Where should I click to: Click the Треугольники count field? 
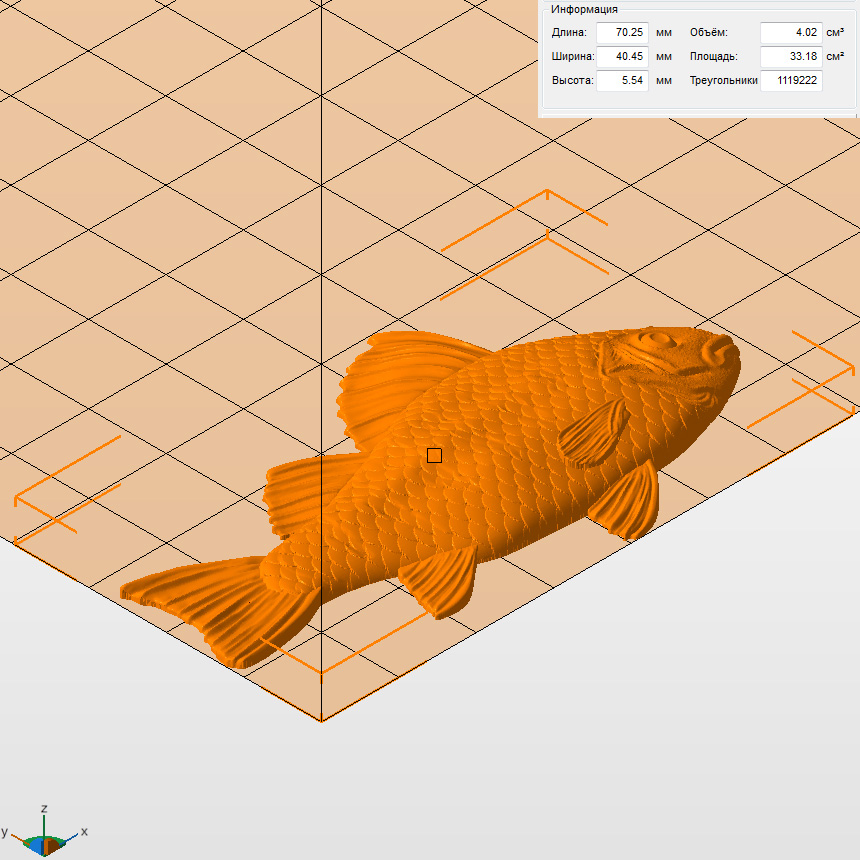click(791, 81)
